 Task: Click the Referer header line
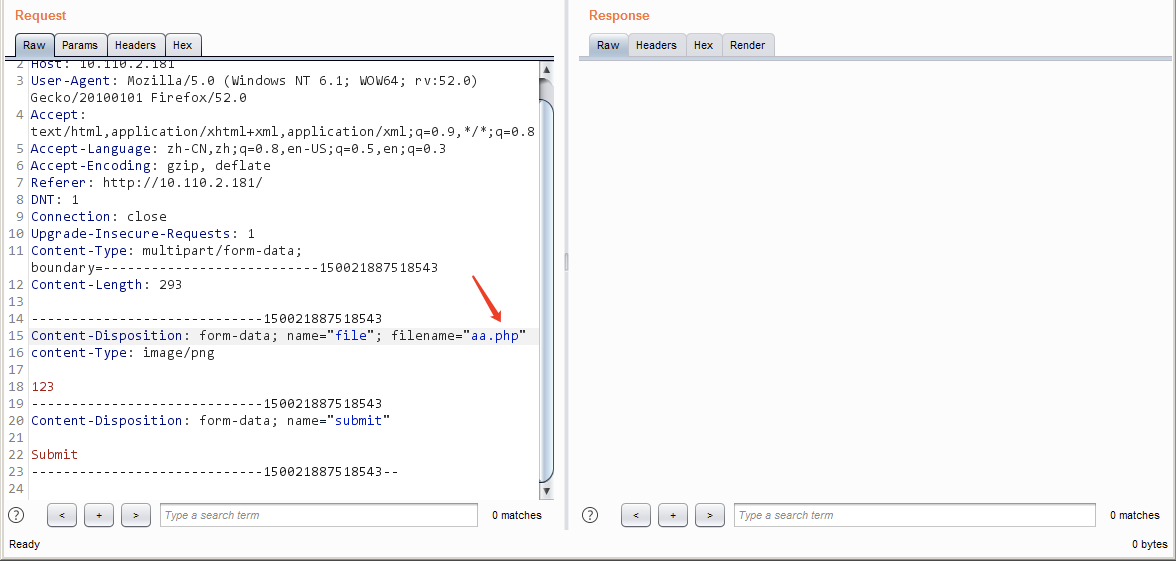pos(147,182)
